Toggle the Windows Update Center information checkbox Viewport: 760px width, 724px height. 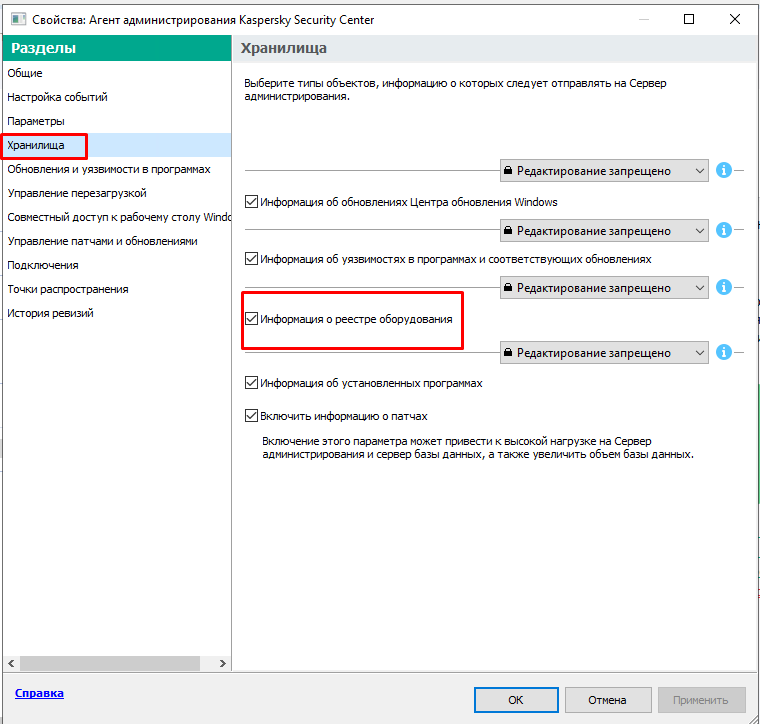click(251, 202)
